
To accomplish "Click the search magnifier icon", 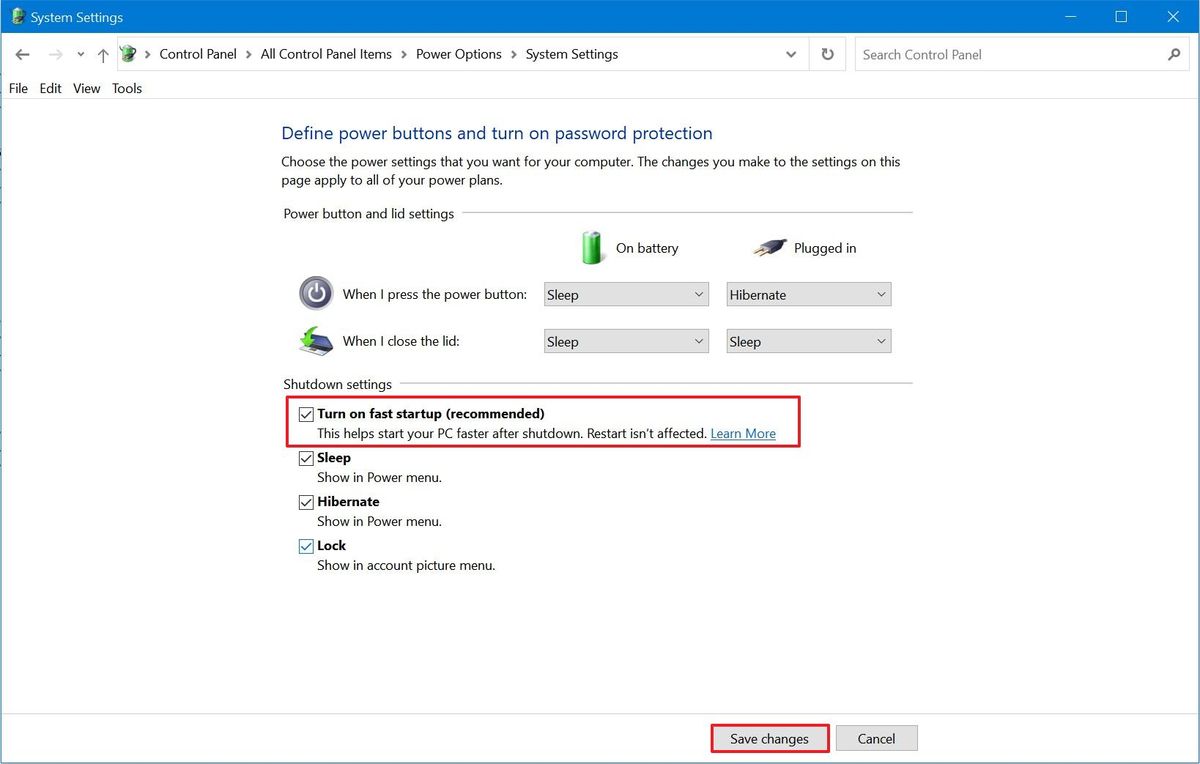I will coord(1174,54).
